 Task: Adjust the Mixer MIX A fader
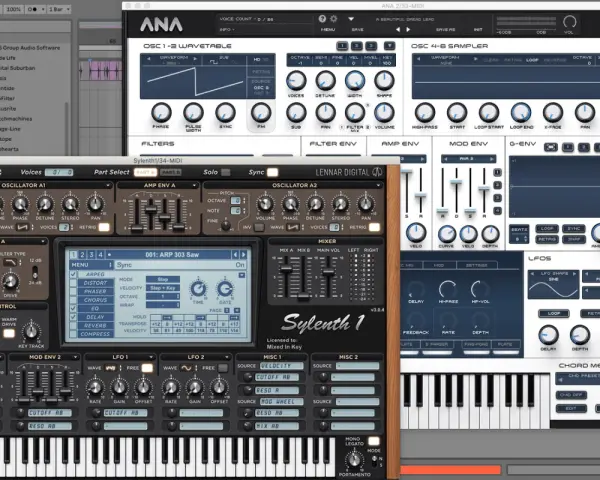coord(286,269)
